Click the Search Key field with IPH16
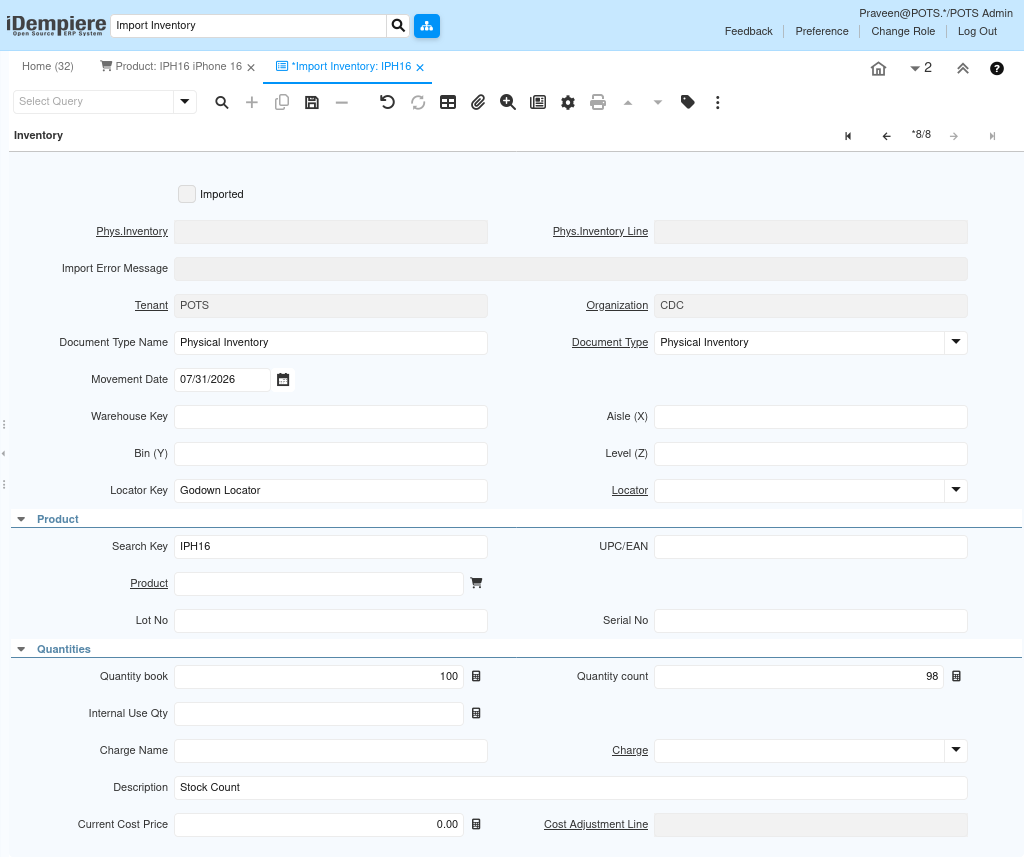 [x=330, y=547]
